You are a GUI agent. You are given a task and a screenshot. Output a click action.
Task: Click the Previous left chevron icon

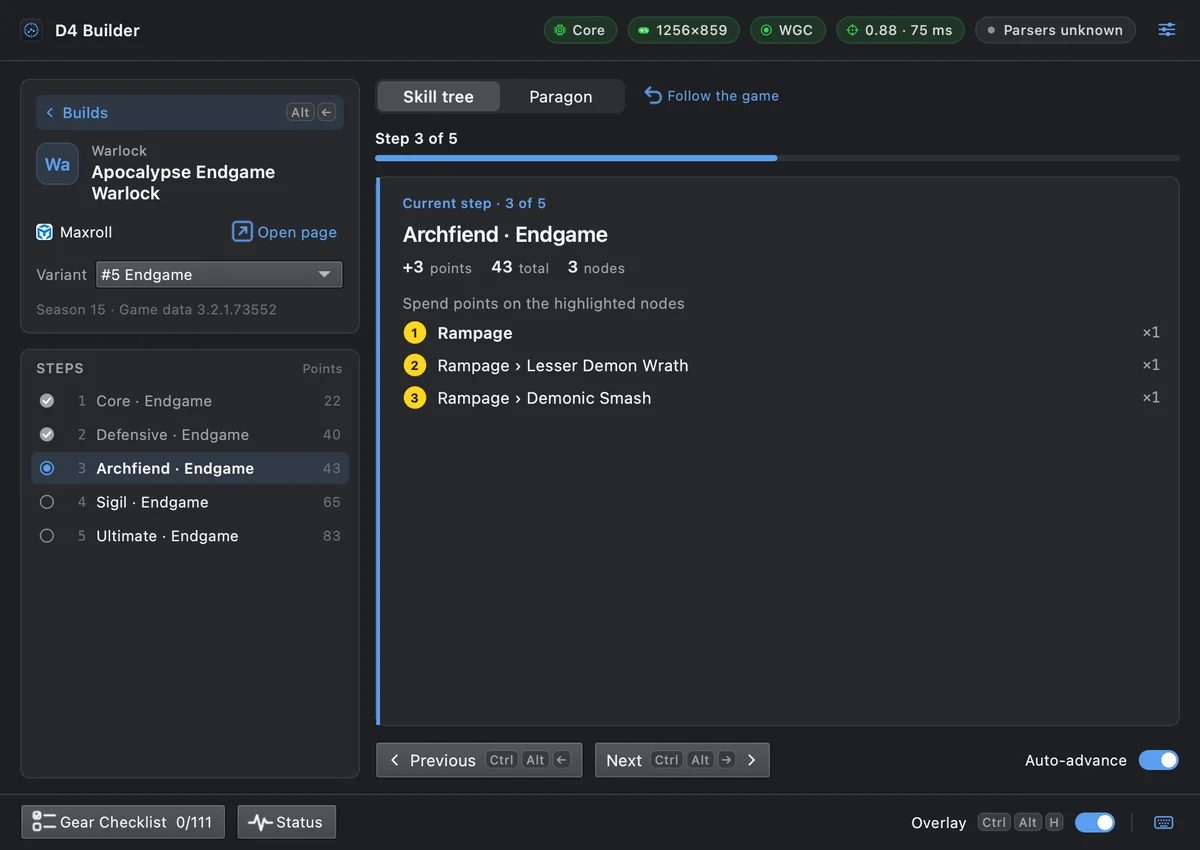tap(394, 760)
